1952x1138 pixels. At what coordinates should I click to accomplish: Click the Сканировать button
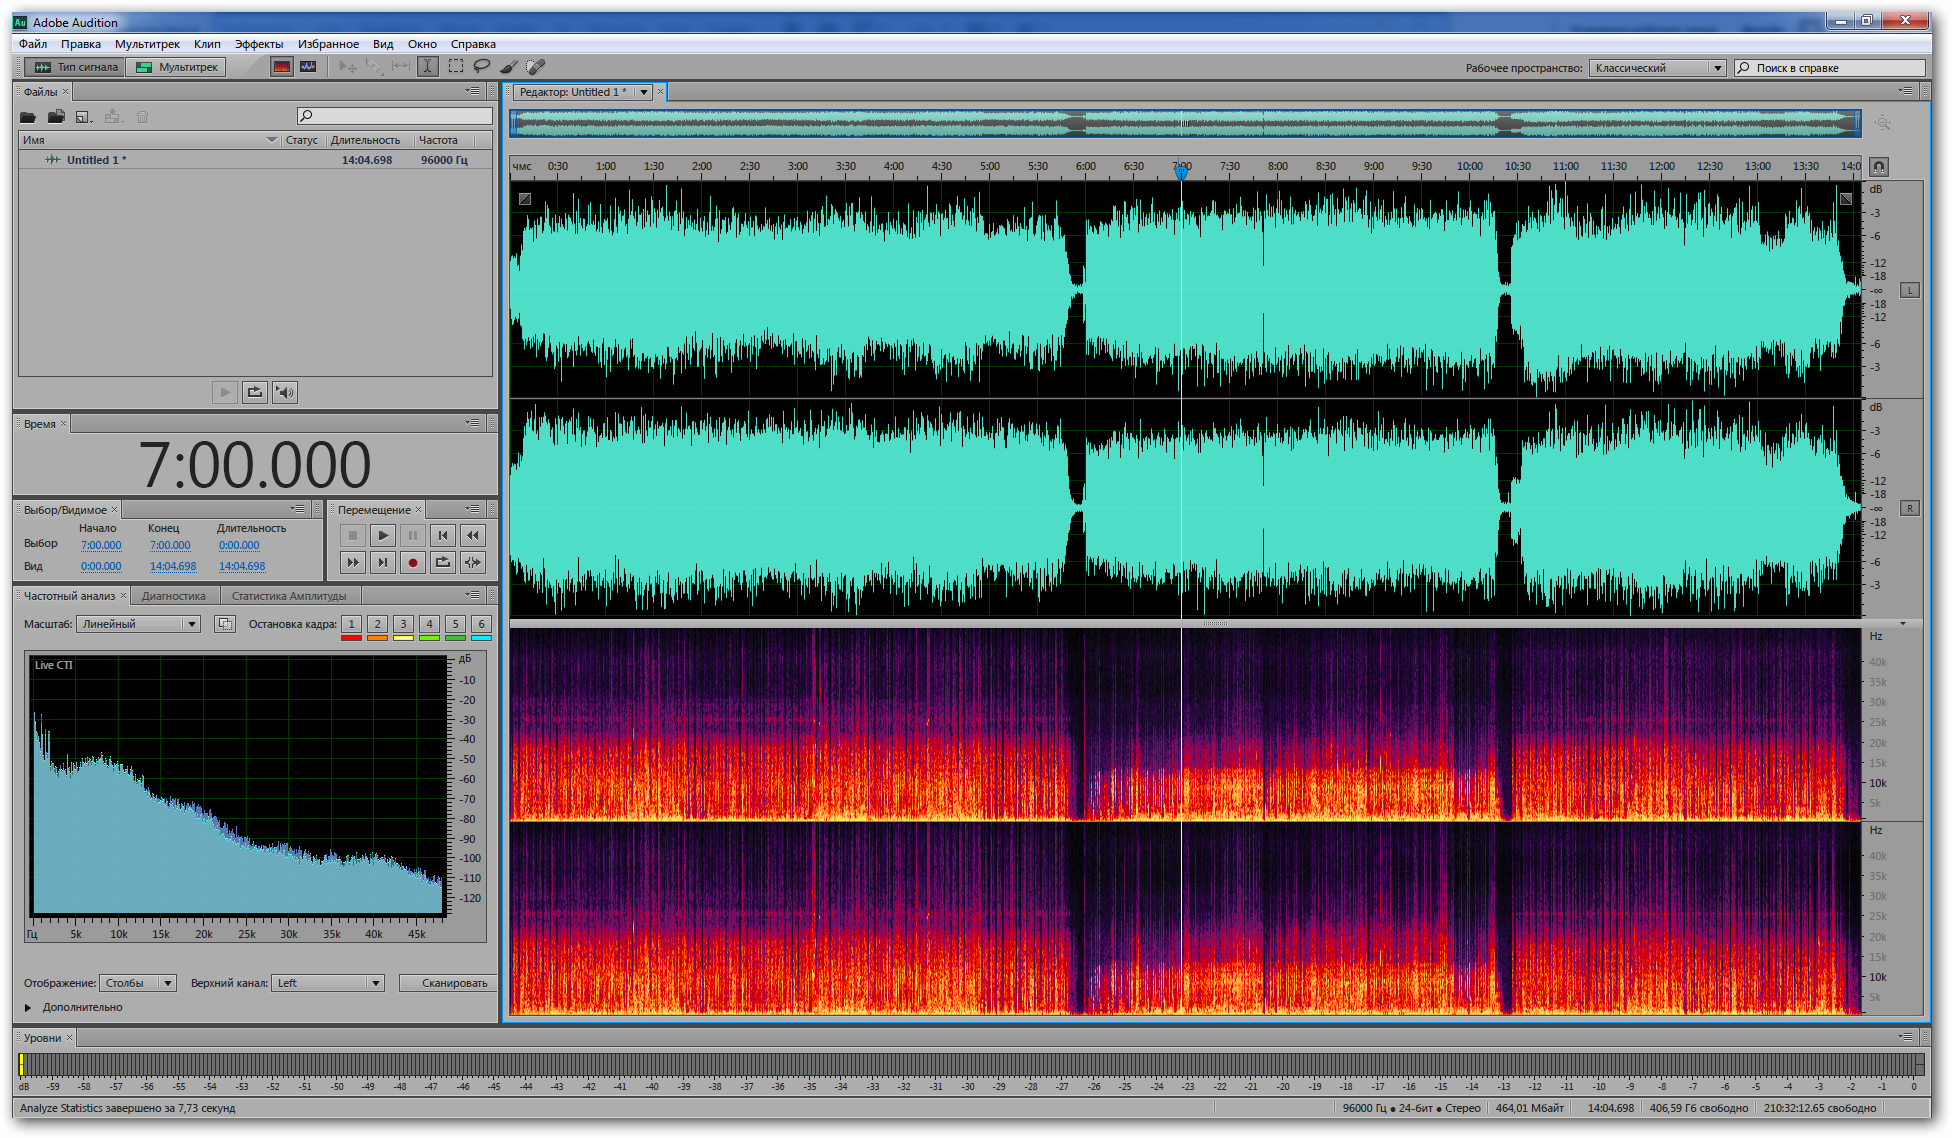[x=453, y=983]
